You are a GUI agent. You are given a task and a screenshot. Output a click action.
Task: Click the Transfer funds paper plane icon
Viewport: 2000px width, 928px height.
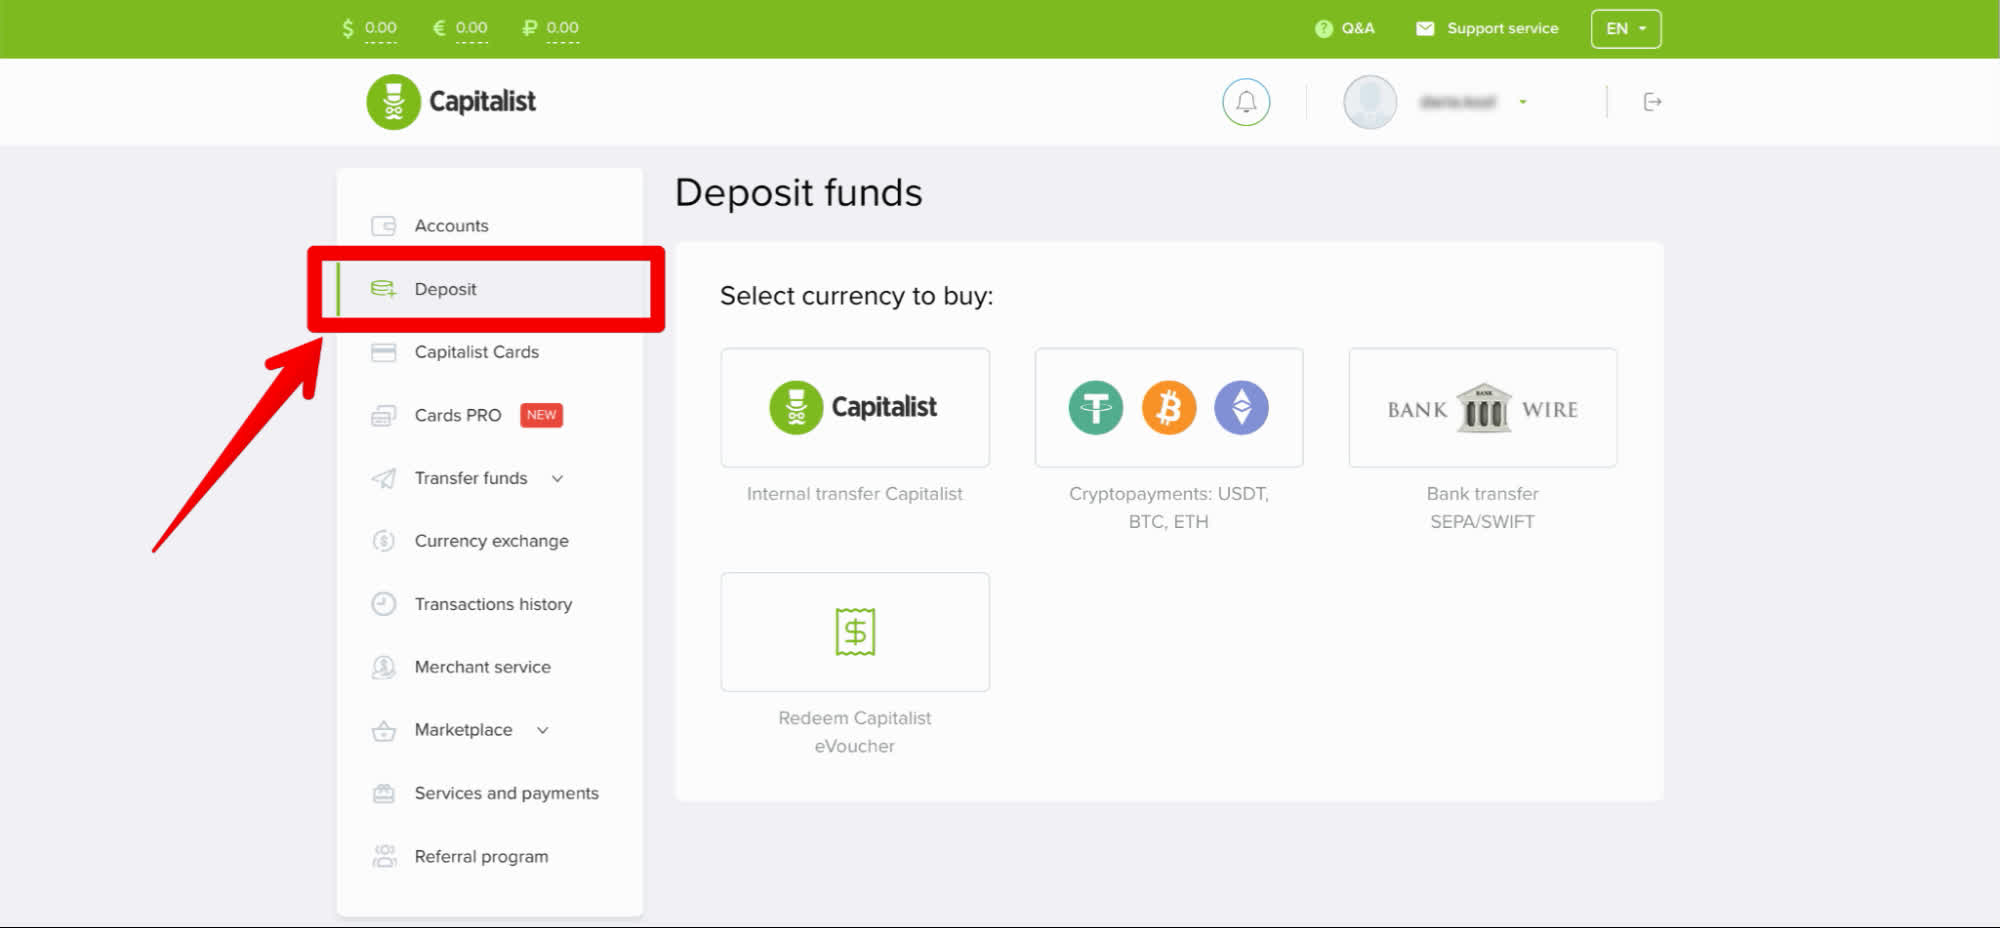(x=383, y=478)
